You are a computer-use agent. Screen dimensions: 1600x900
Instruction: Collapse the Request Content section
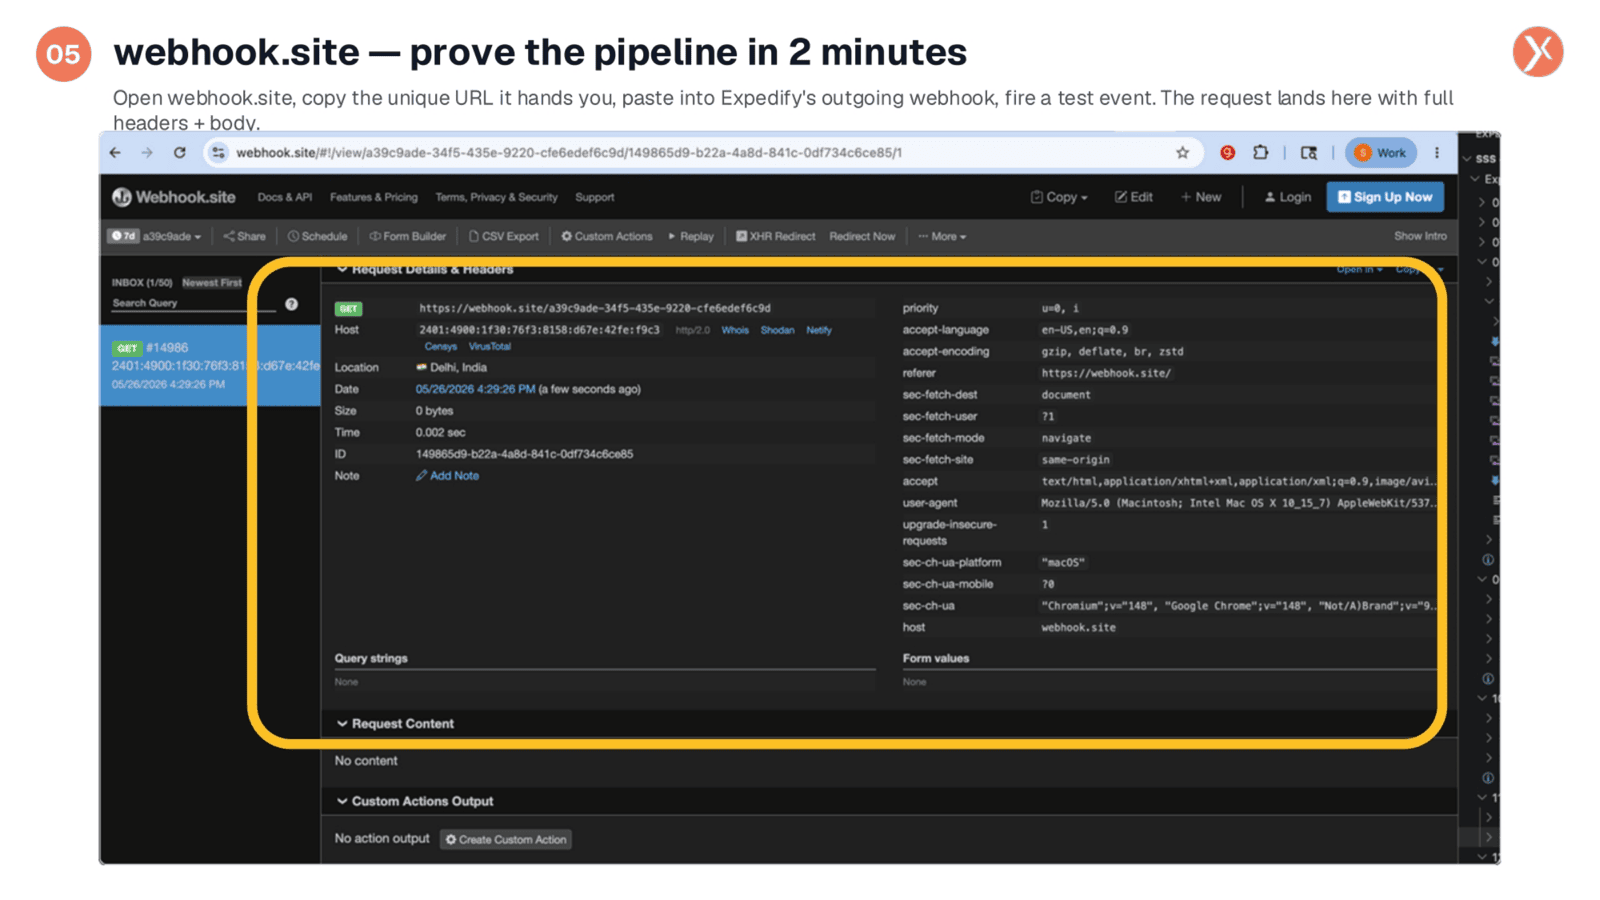point(395,723)
